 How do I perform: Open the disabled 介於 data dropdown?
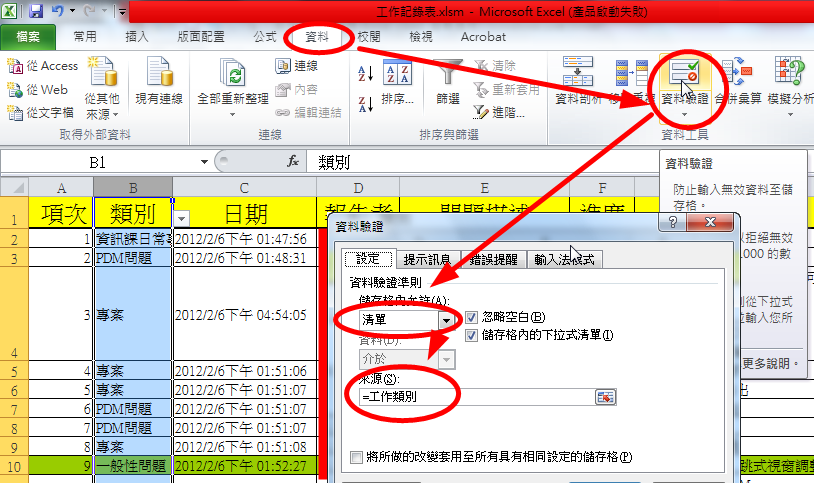click(446, 359)
